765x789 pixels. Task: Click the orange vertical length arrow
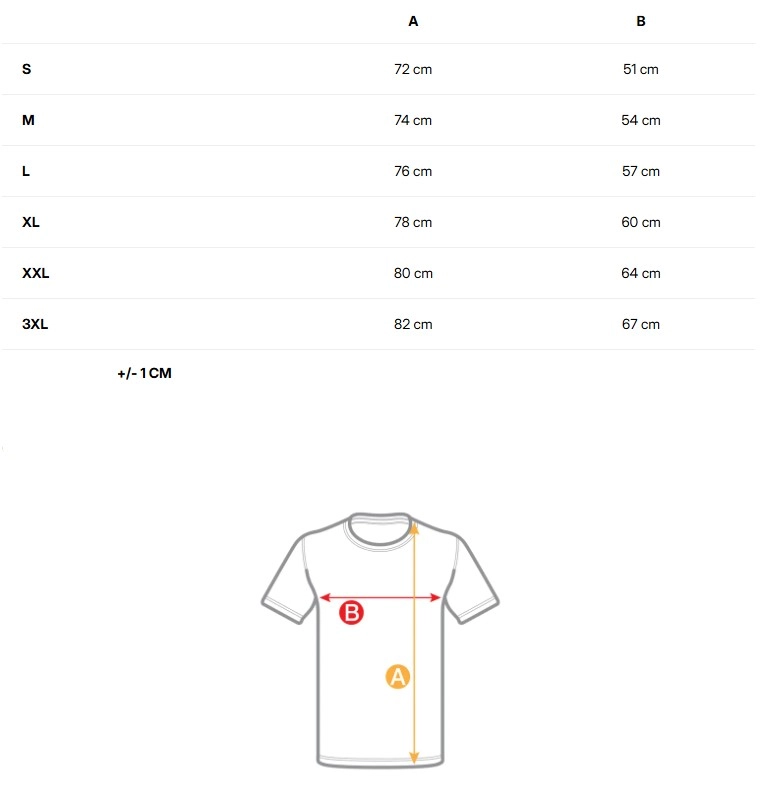coord(414,643)
